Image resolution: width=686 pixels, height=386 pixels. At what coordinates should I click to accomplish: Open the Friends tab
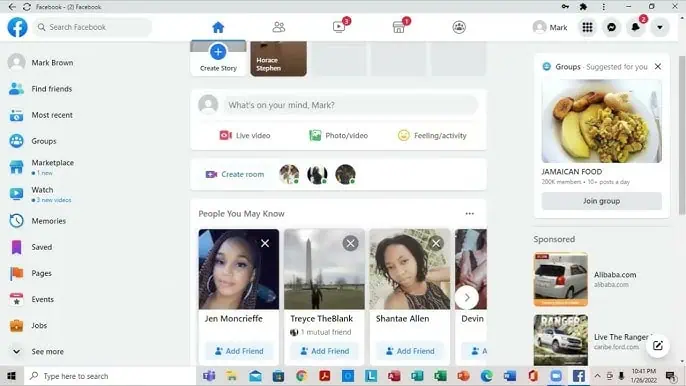click(x=279, y=27)
